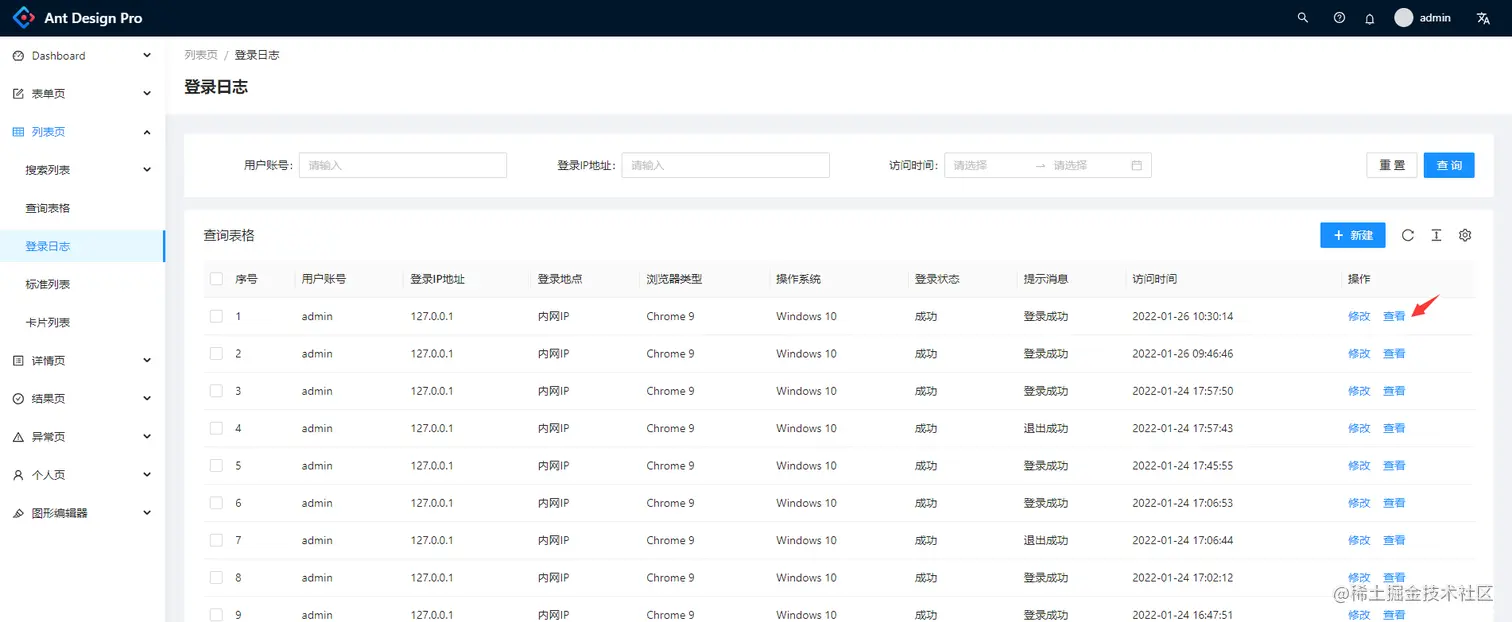Click the Dashboard gauge icon

coord(18,56)
